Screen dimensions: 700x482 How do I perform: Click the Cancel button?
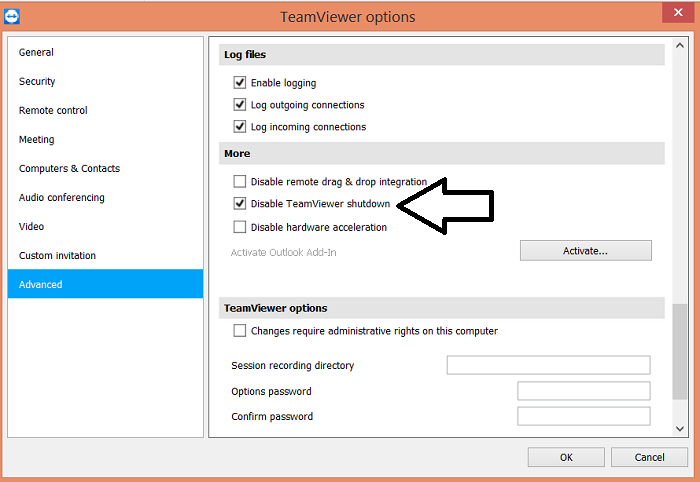pos(649,457)
